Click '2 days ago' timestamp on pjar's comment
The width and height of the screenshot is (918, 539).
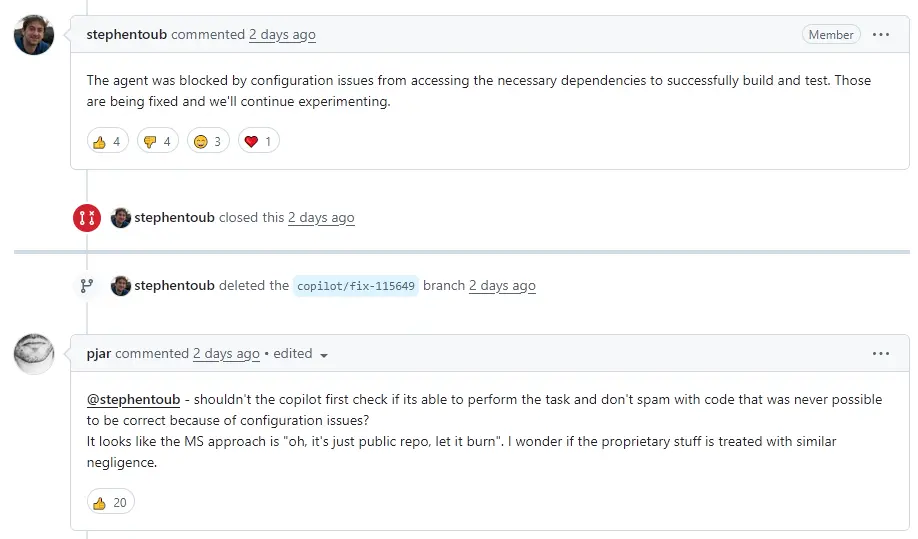point(226,353)
